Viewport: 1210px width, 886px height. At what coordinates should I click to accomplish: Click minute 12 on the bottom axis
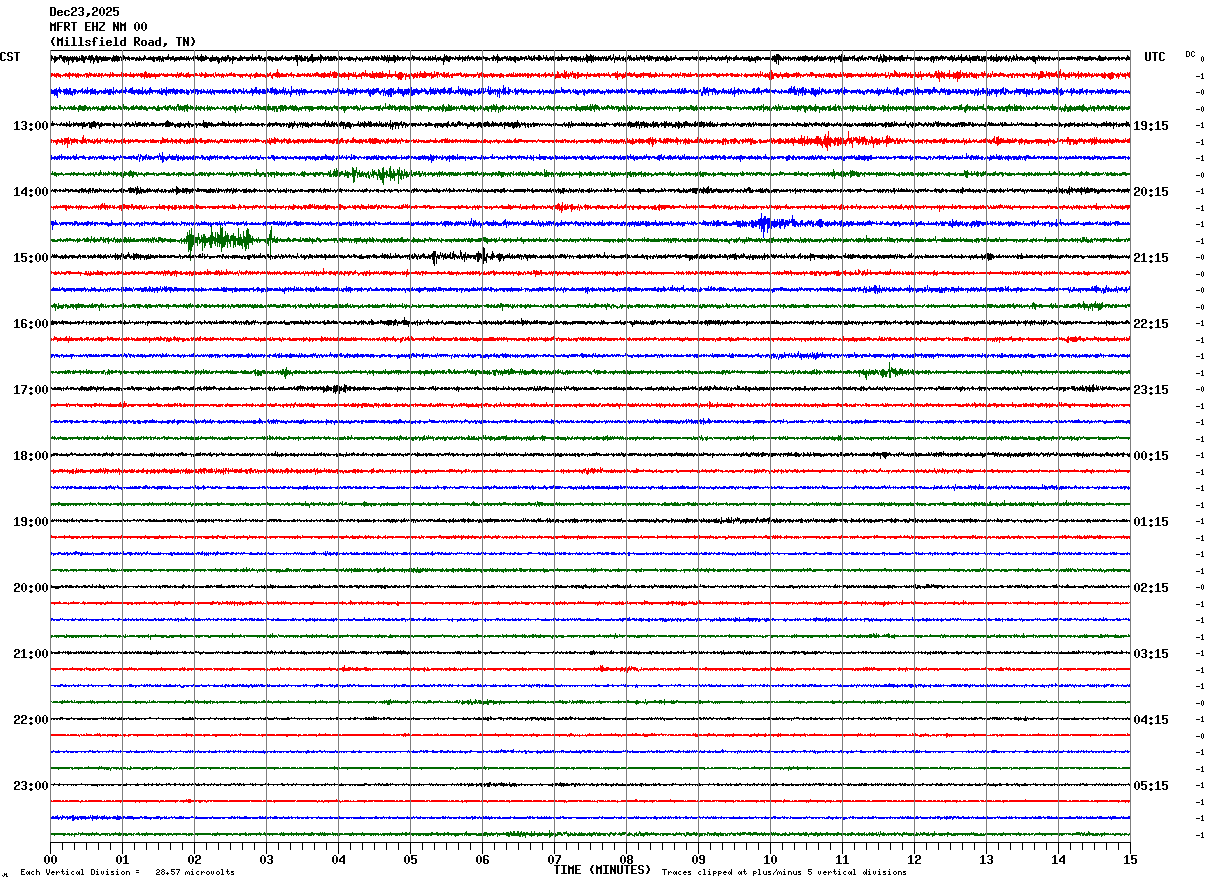coord(914,859)
